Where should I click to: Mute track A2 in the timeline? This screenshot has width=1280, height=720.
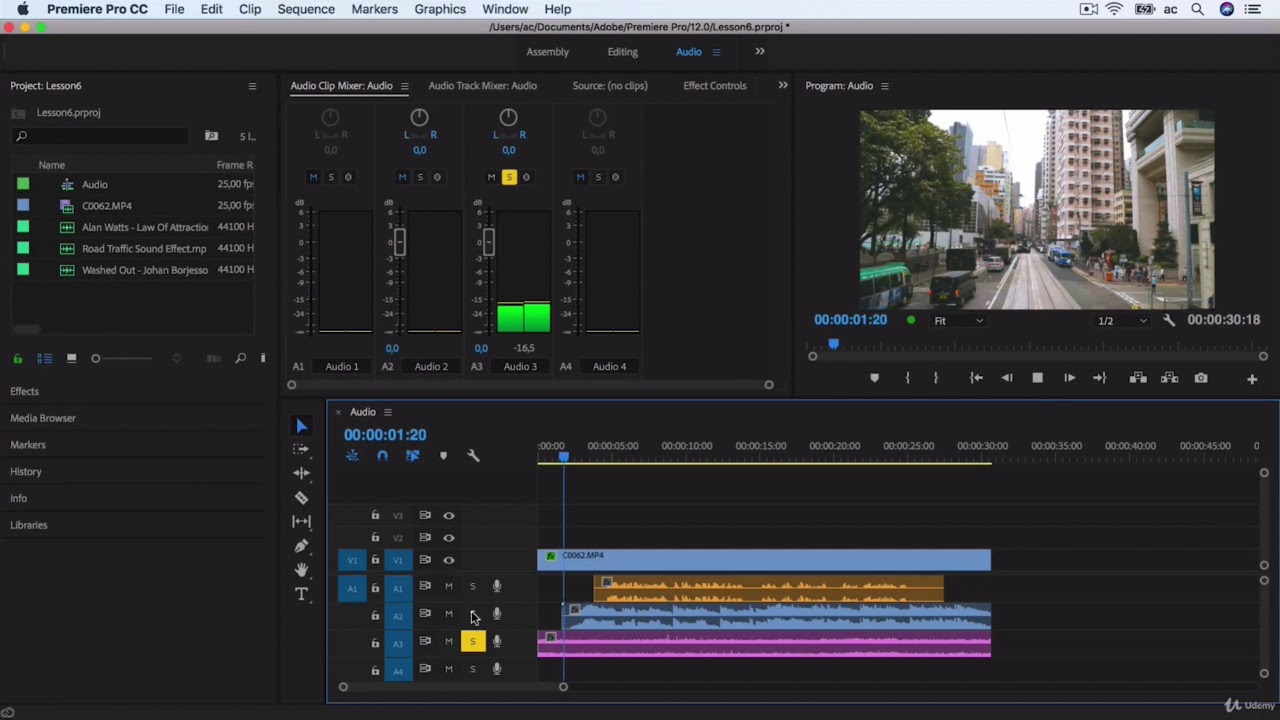[449, 614]
